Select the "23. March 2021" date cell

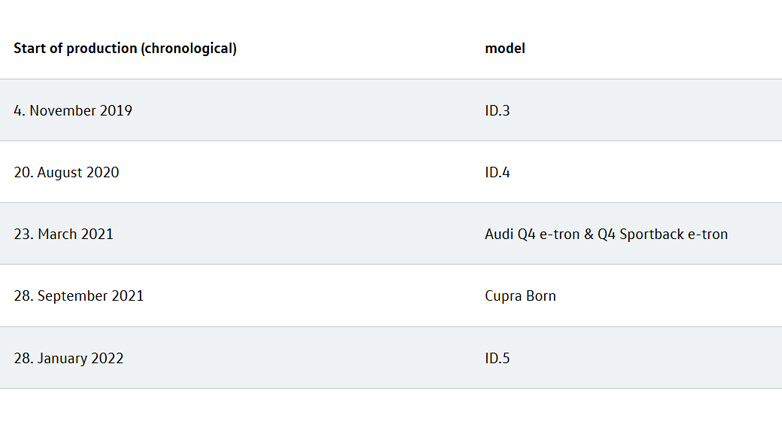pyautogui.click(x=63, y=234)
